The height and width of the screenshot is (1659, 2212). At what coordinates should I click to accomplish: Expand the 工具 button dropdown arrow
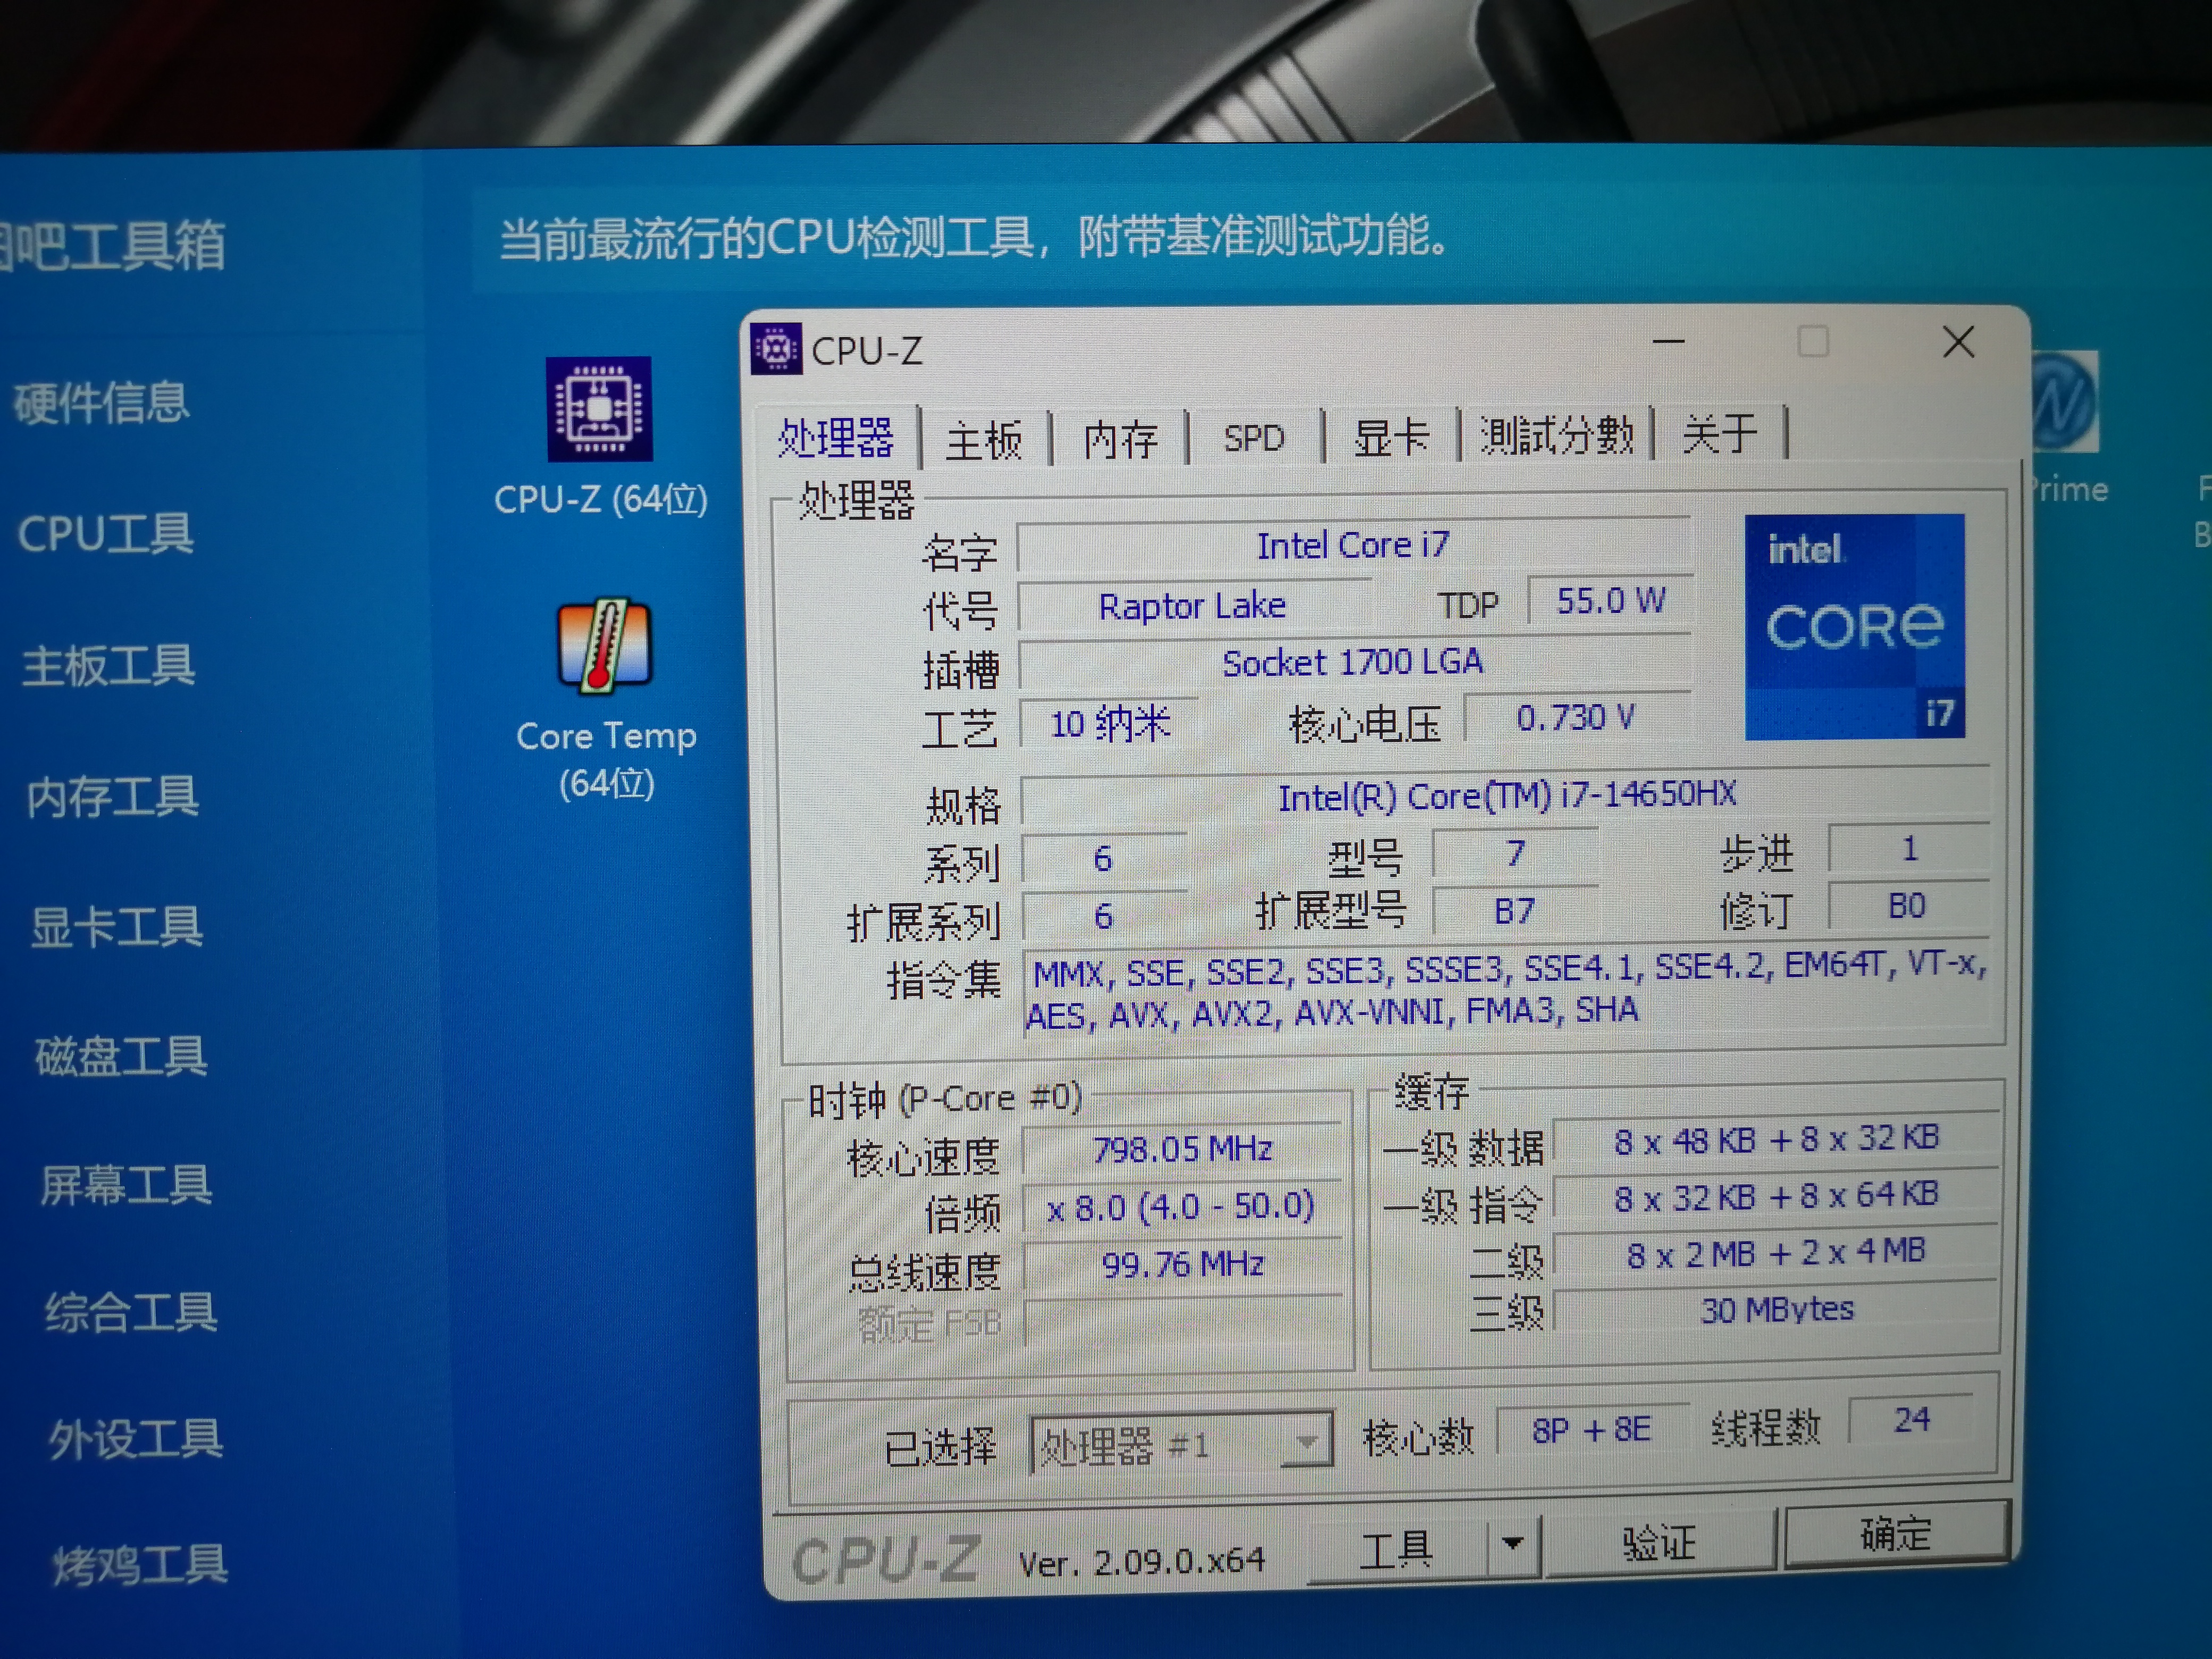1512,1543
